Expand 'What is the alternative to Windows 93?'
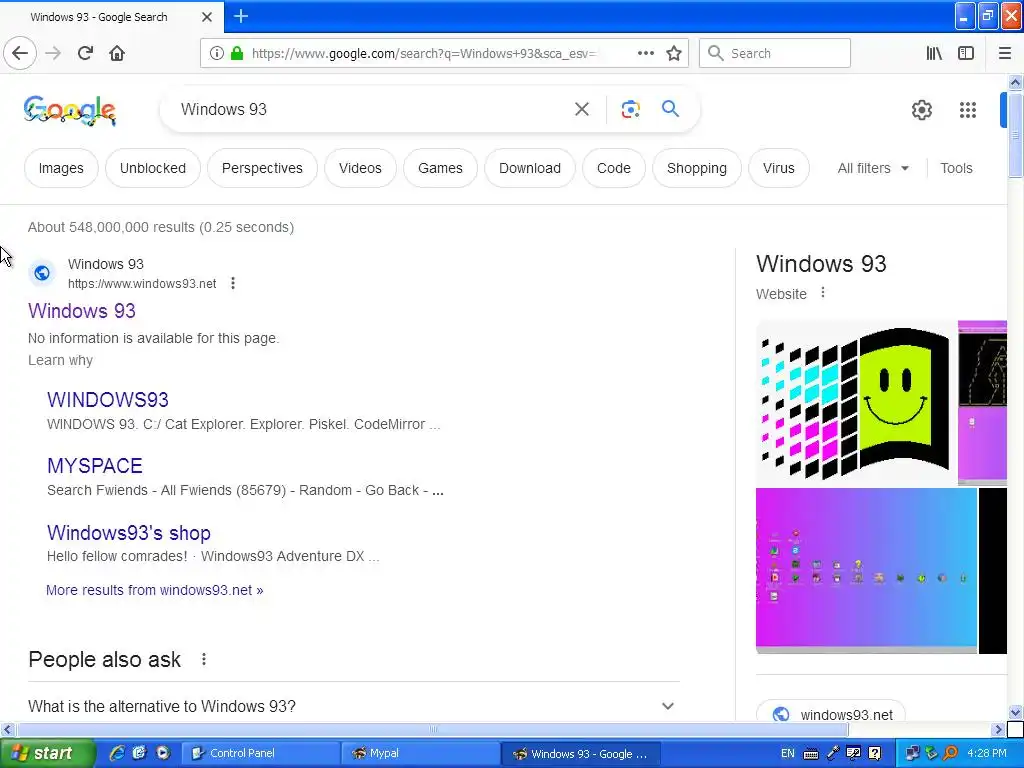The height and width of the screenshot is (768, 1024). coord(353,706)
